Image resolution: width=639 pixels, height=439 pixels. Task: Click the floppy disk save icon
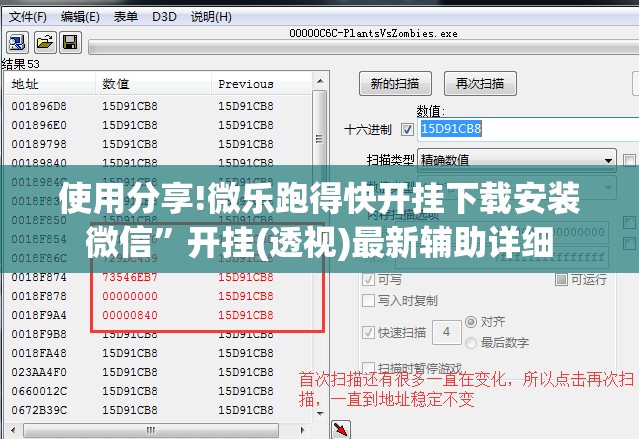point(70,42)
